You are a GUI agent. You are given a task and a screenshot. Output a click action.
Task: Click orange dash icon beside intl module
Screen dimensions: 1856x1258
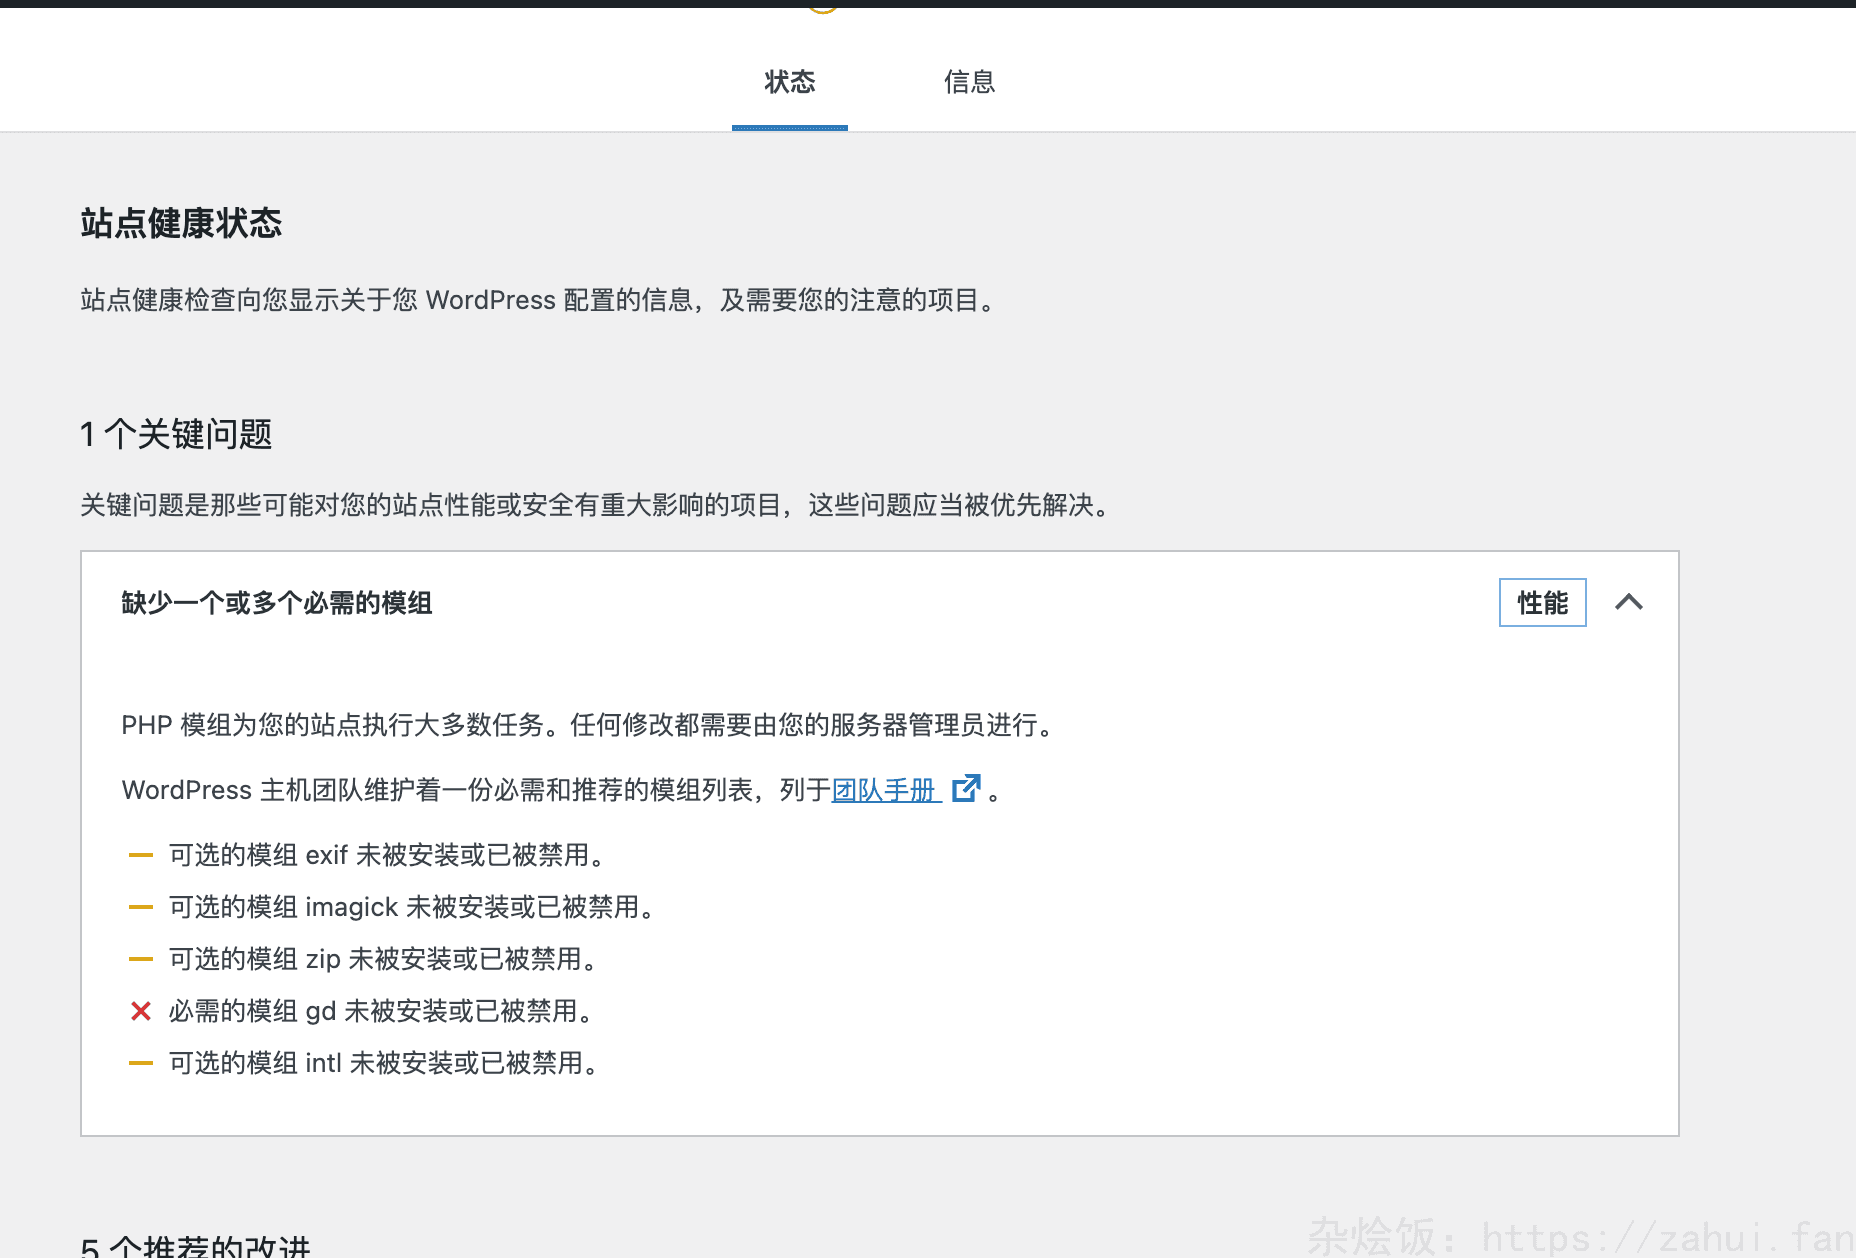(x=141, y=1063)
